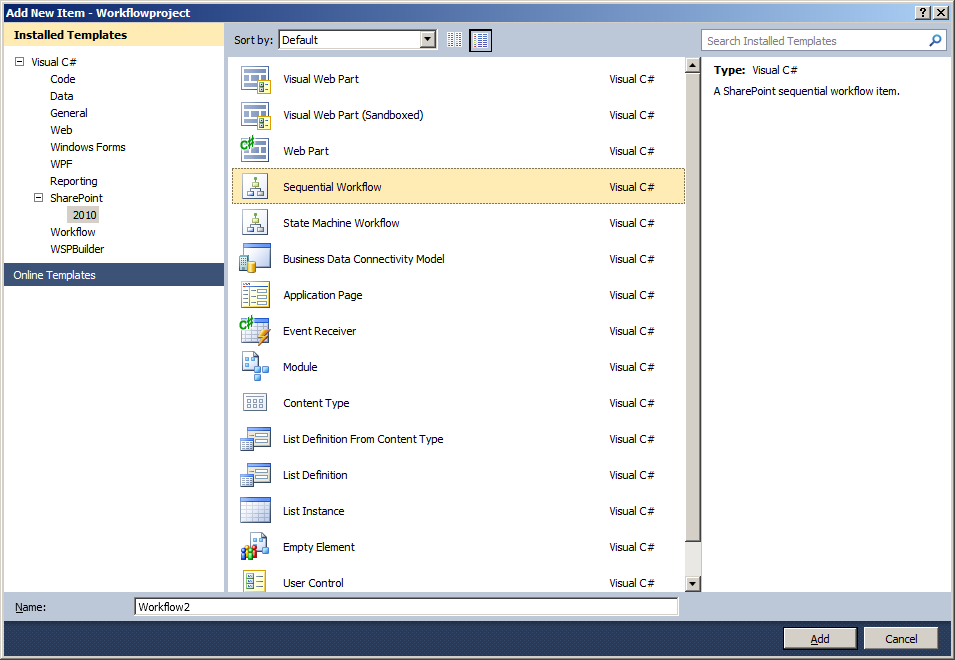The height and width of the screenshot is (660, 955).
Task: Select the List Instance text
Action: [313, 511]
